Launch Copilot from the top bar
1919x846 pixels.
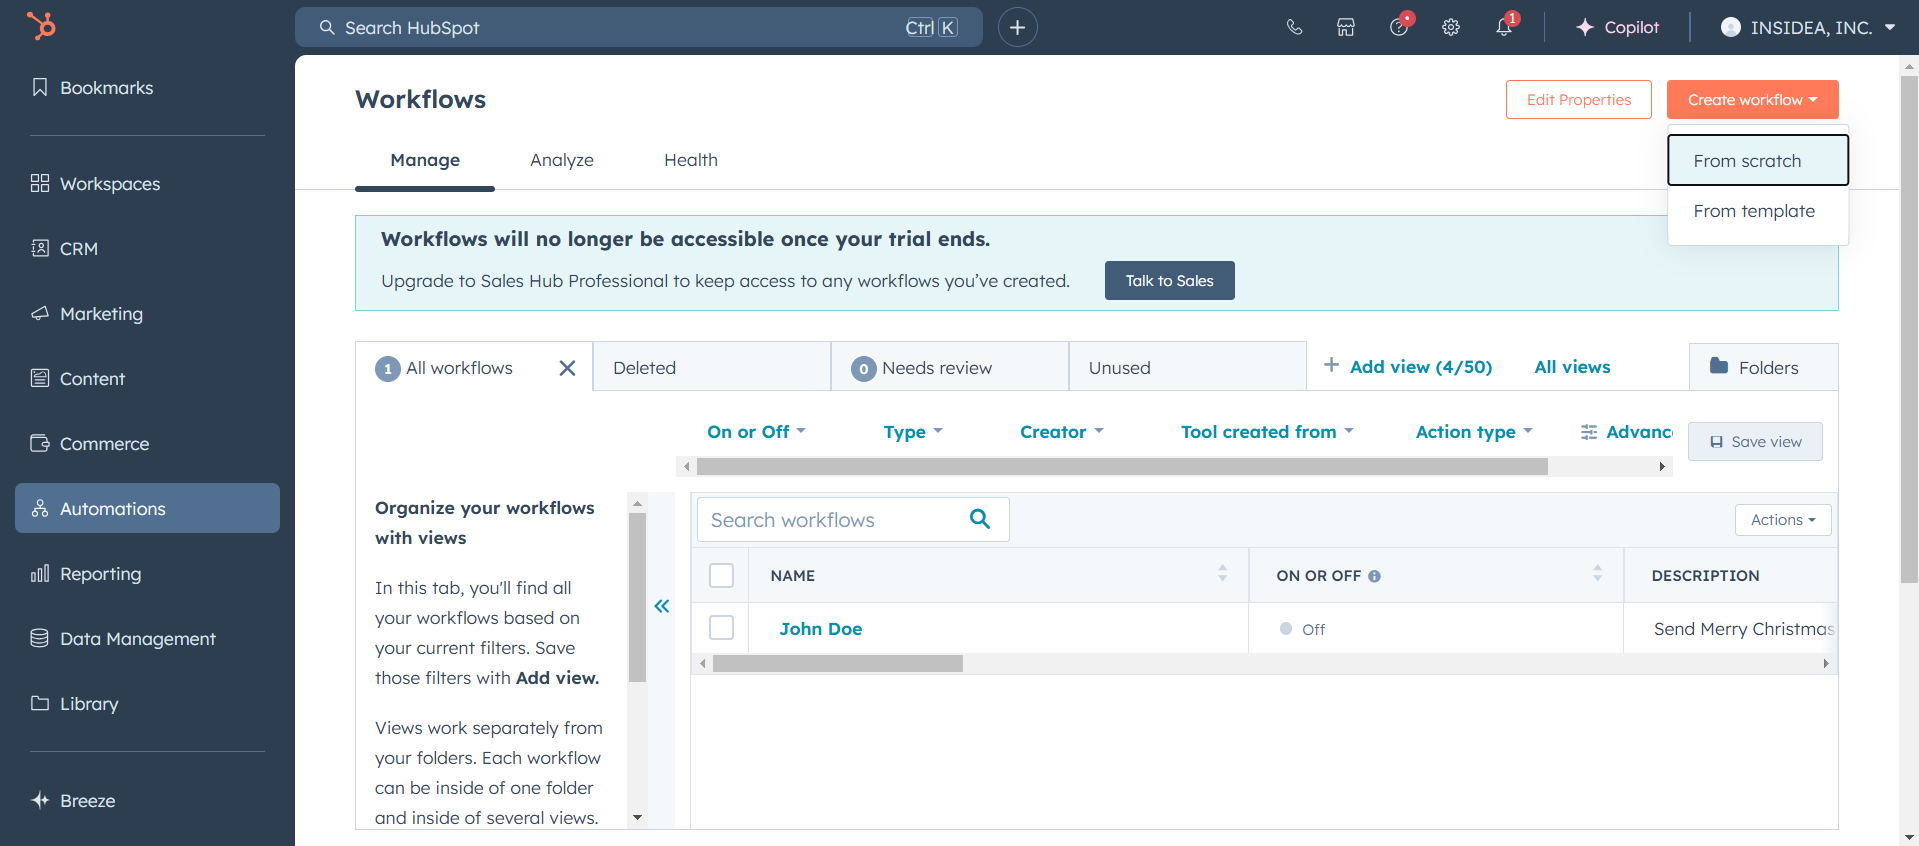pyautogui.click(x=1617, y=27)
